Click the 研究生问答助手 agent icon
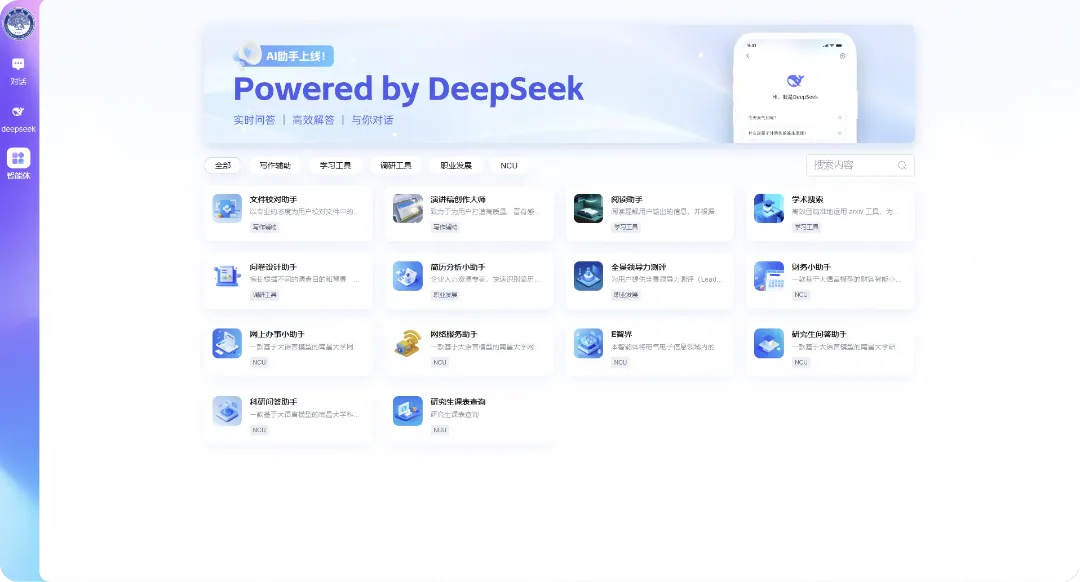The height and width of the screenshot is (582, 1080). point(769,344)
